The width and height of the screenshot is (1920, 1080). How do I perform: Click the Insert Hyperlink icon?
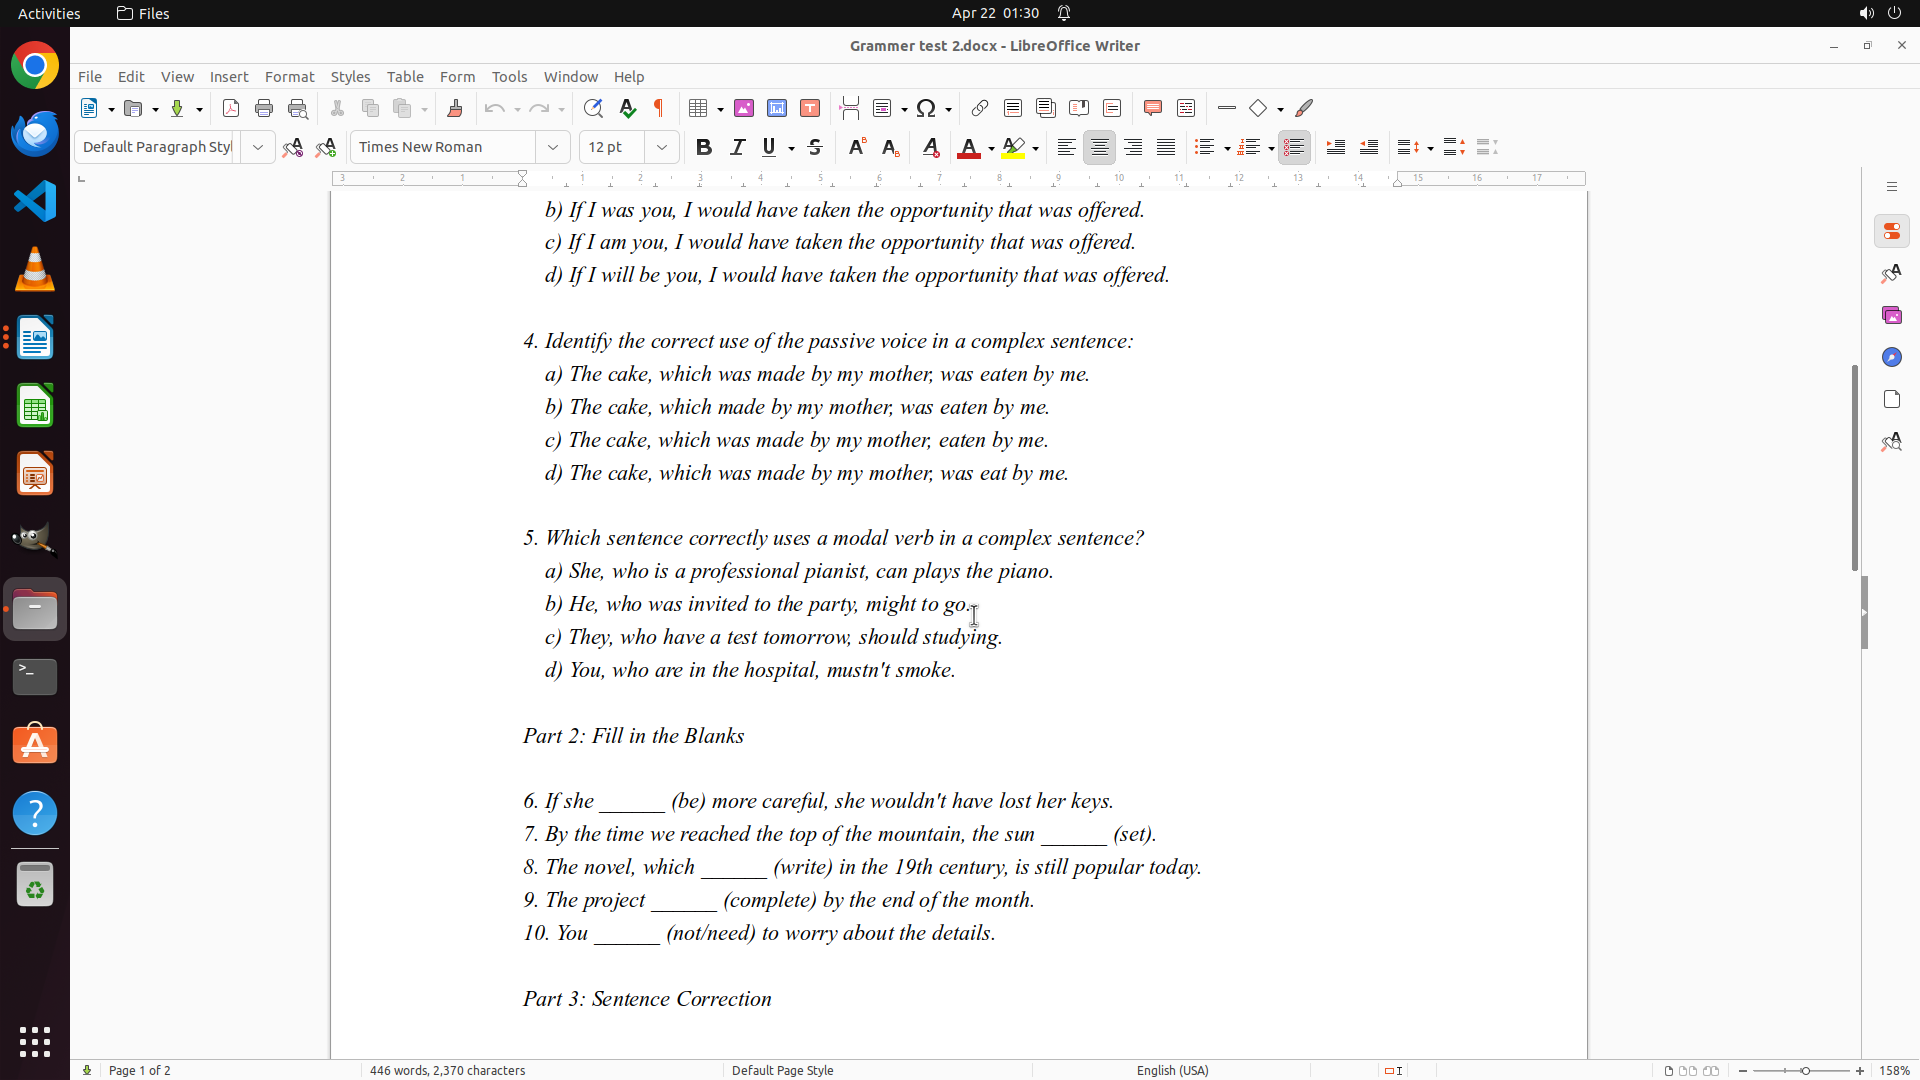(x=980, y=108)
